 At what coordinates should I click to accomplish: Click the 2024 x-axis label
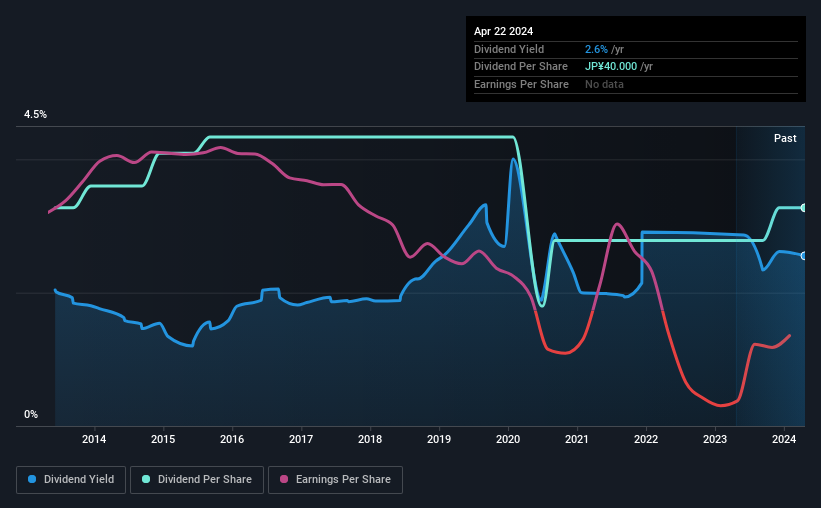[x=784, y=439]
